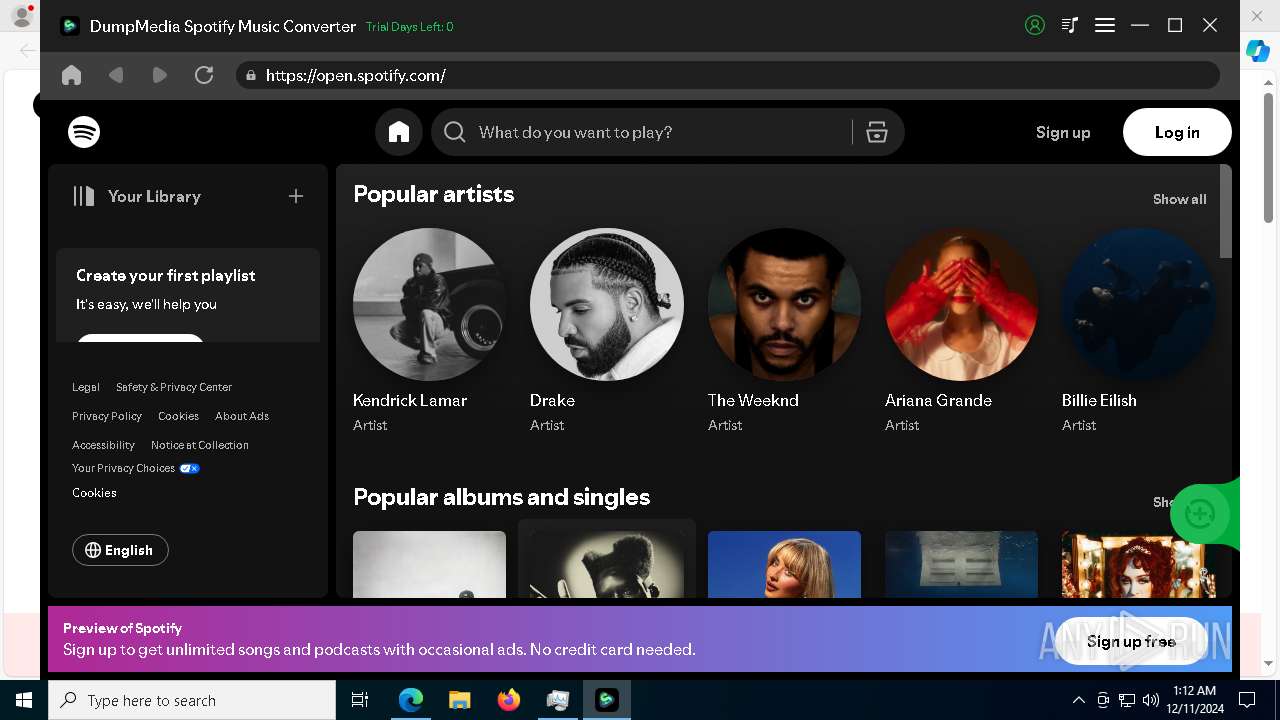This screenshot has height=720, width=1280.
Task: Click the Kendrick Lamar name text
Action: point(410,400)
